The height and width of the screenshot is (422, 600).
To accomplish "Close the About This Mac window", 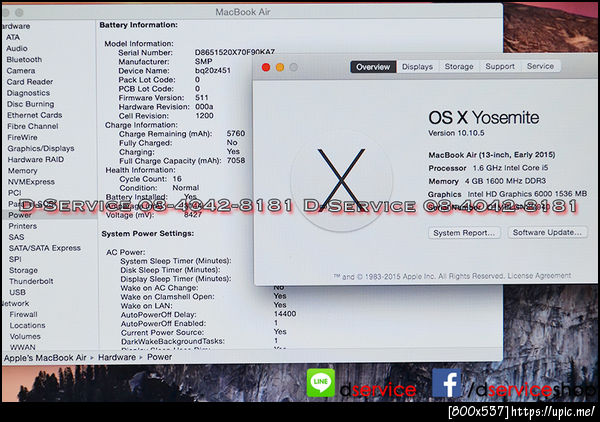I will point(266,68).
